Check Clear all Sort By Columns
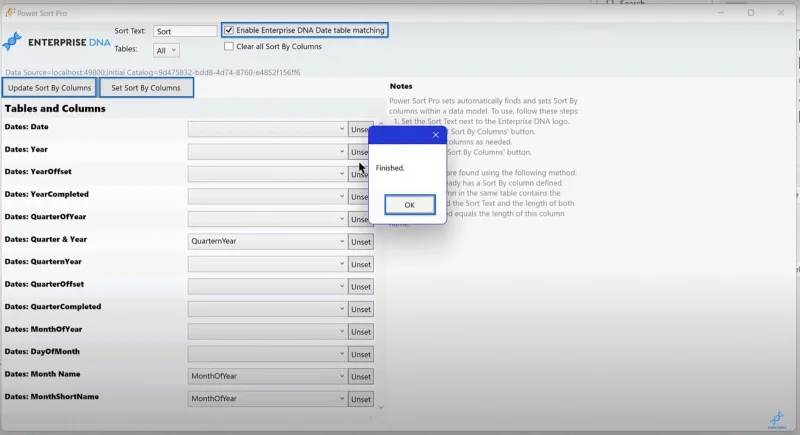800x435 pixels. 229,46
